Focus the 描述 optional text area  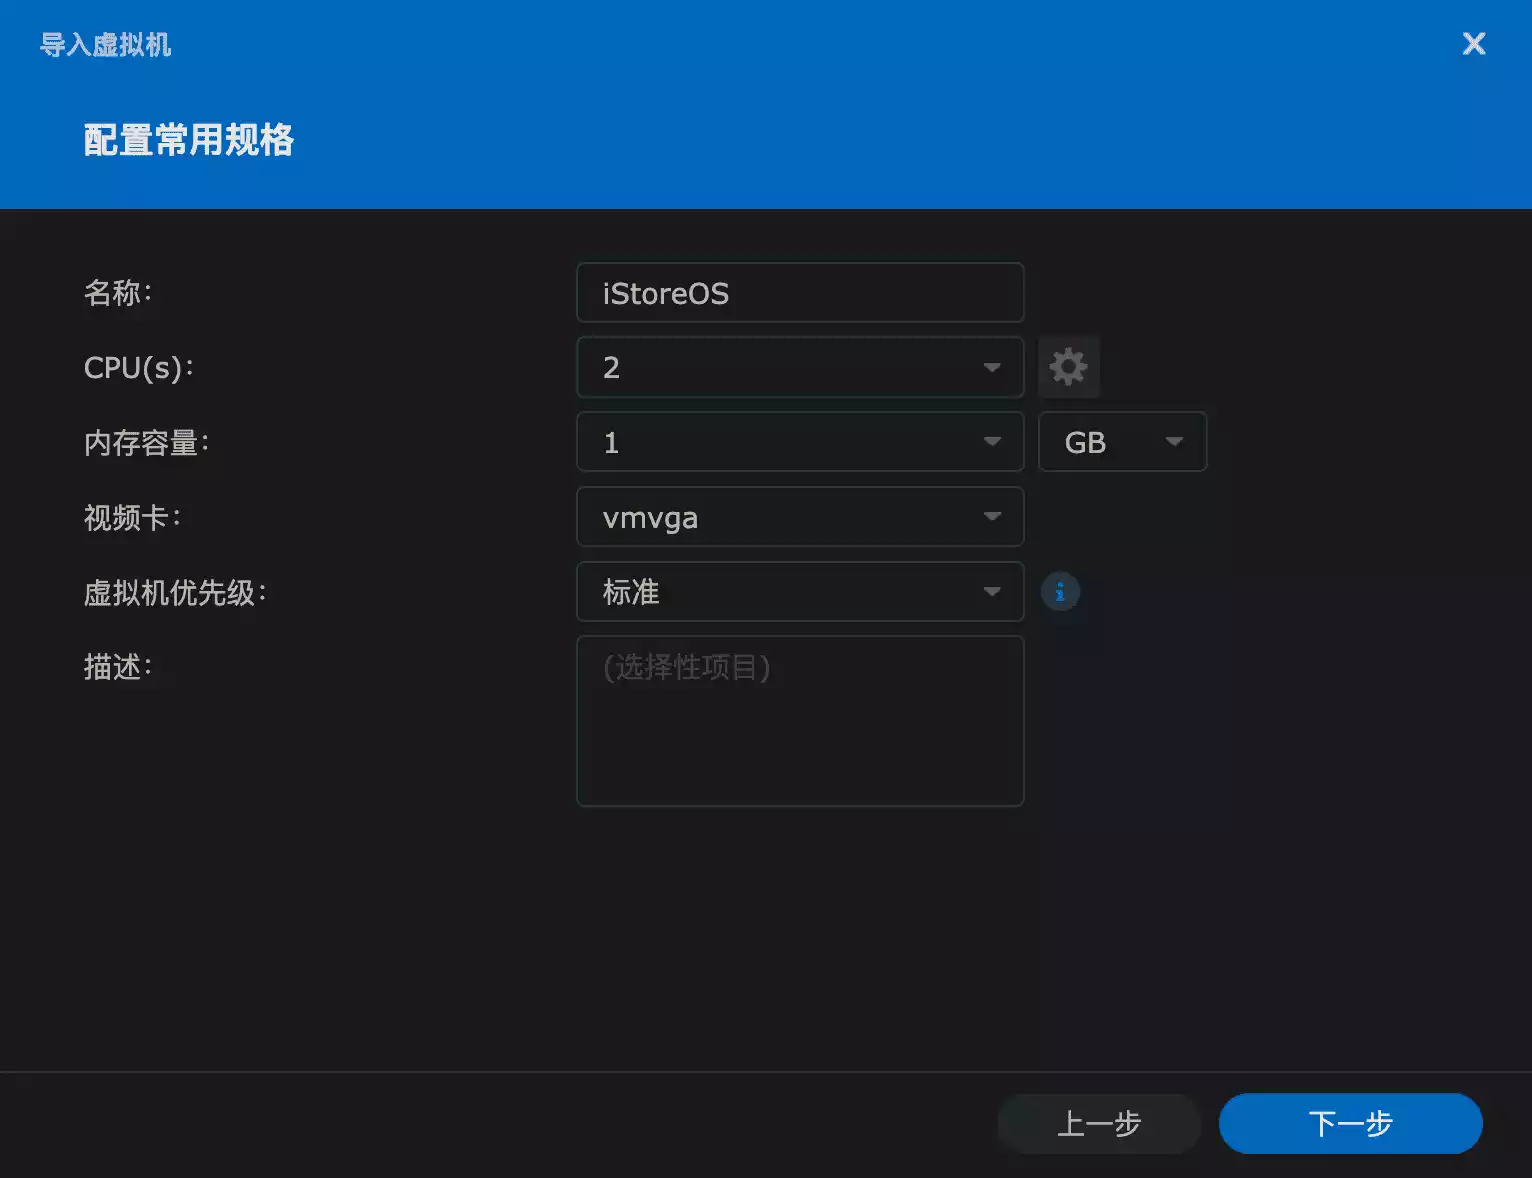tap(800, 721)
